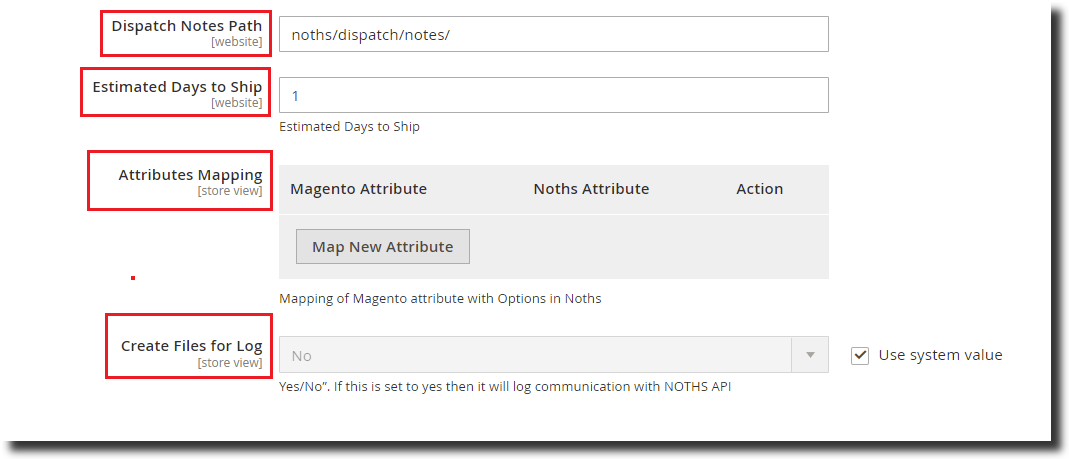Open the Create Files for Log dropdown
This screenshot has width=1069, height=459.
tap(535, 355)
